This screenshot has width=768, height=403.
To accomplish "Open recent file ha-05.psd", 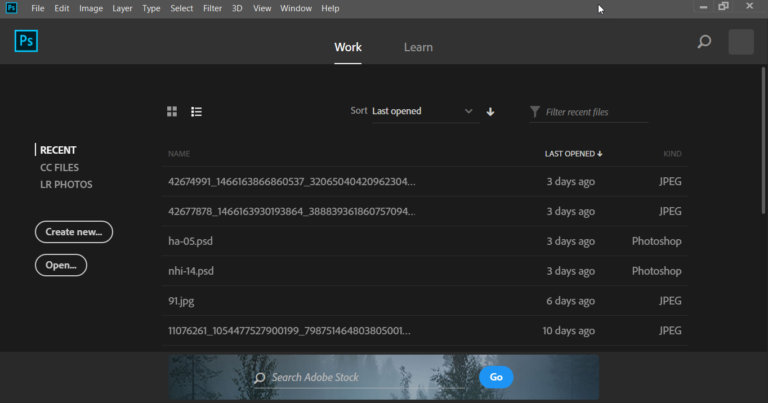I will (x=425, y=241).
